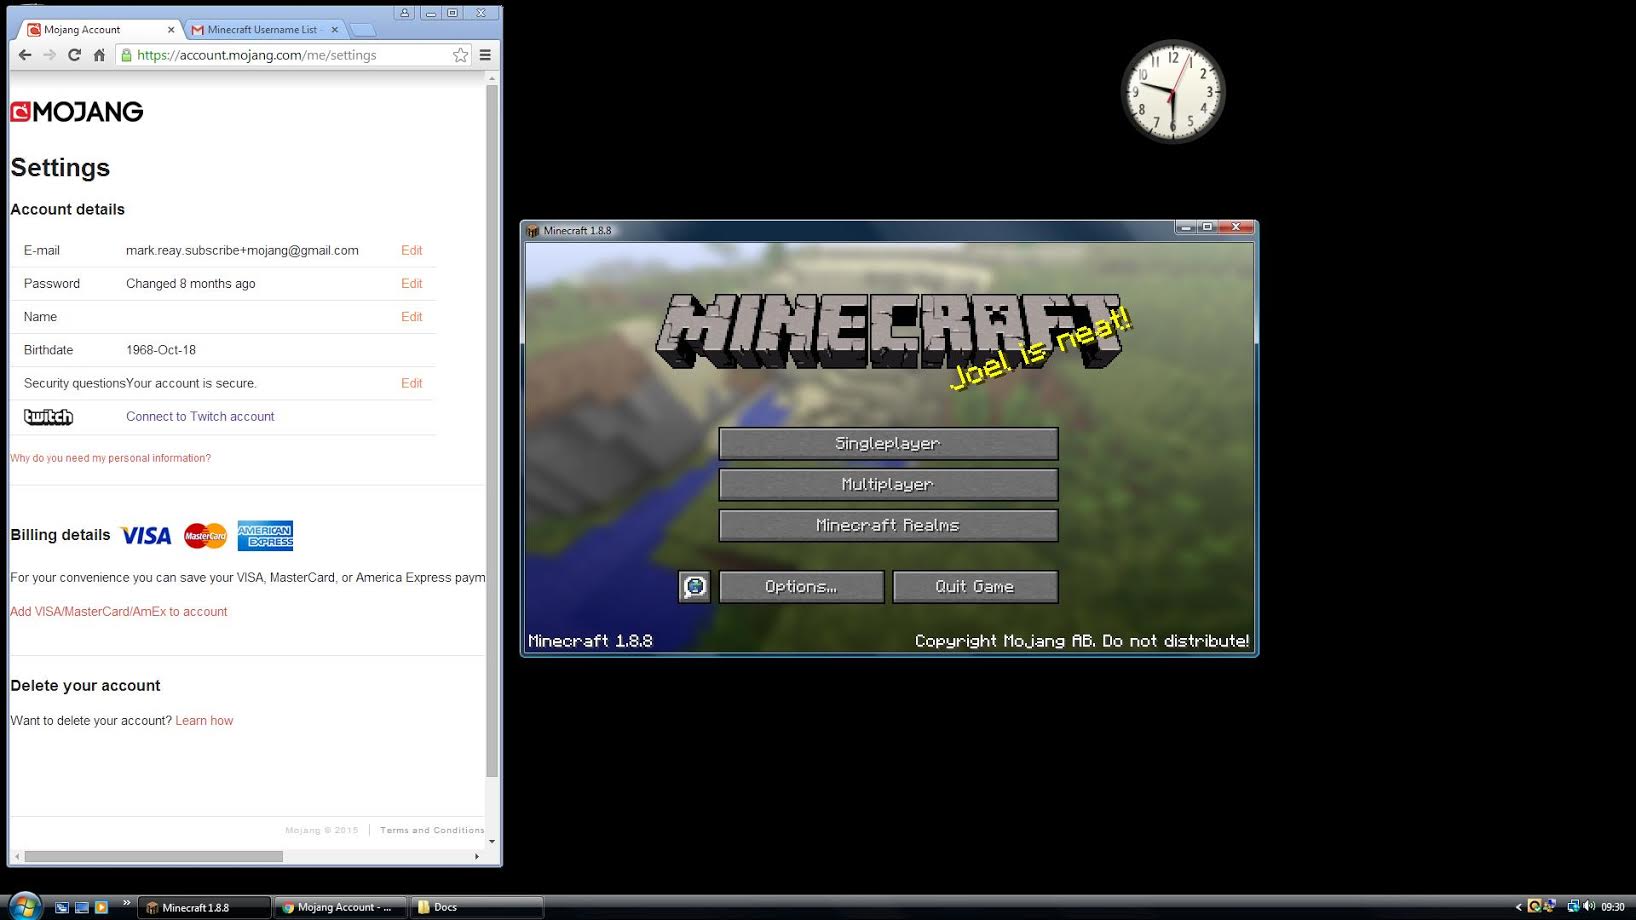Click the Minecraft window title bar icon
The width and height of the screenshot is (1636, 920).
[x=533, y=231]
